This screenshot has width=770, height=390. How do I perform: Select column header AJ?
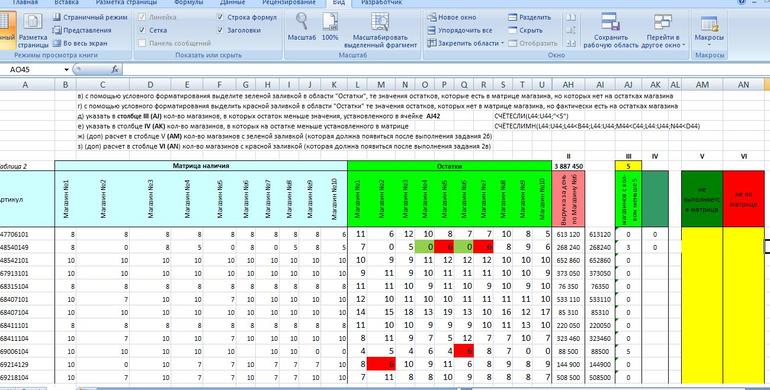coord(629,85)
